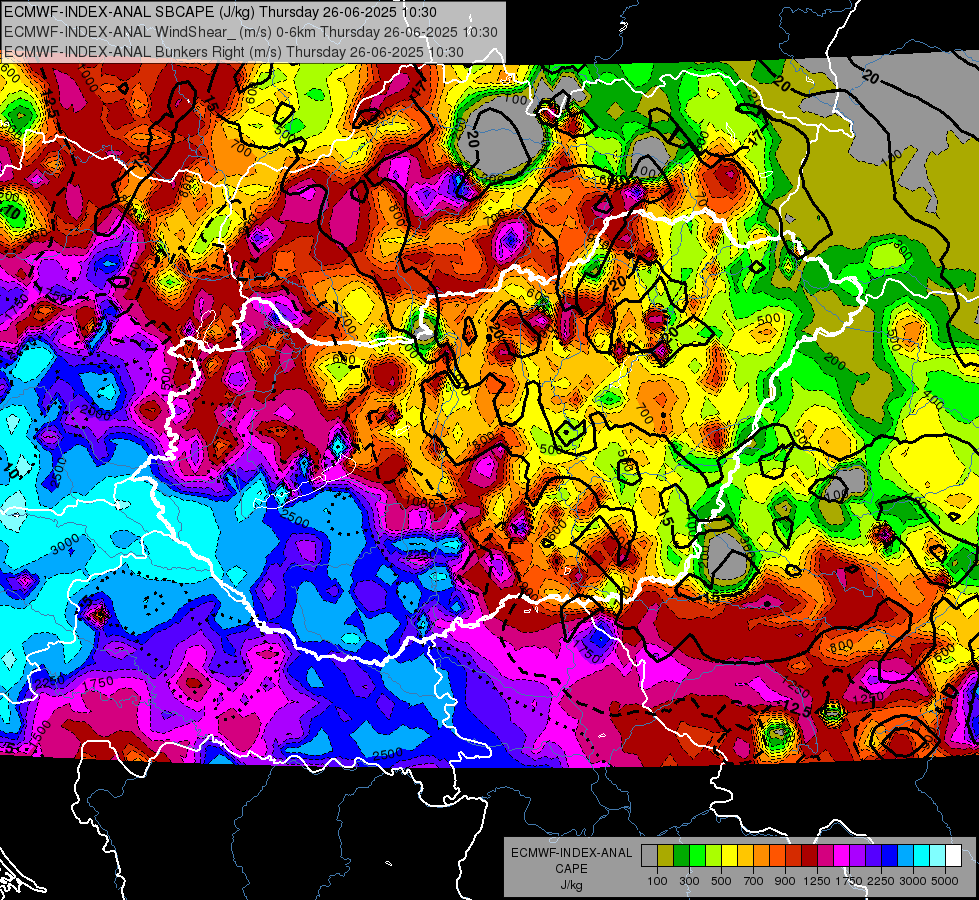The height and width of the screenshot is (900, 979).
Task: Click the CAPE word in legend
Action: click(571, 868)
